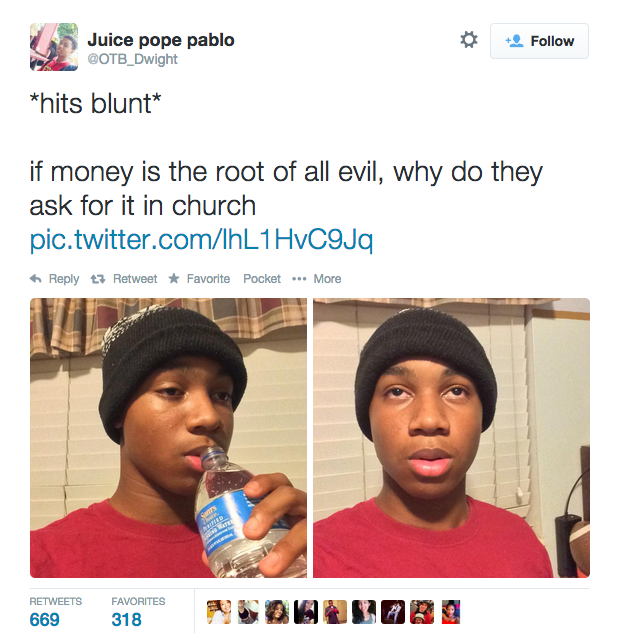Viewport: 623px width, 633px height.
Task: View the 318 favorites count
Action: (126, 619)
